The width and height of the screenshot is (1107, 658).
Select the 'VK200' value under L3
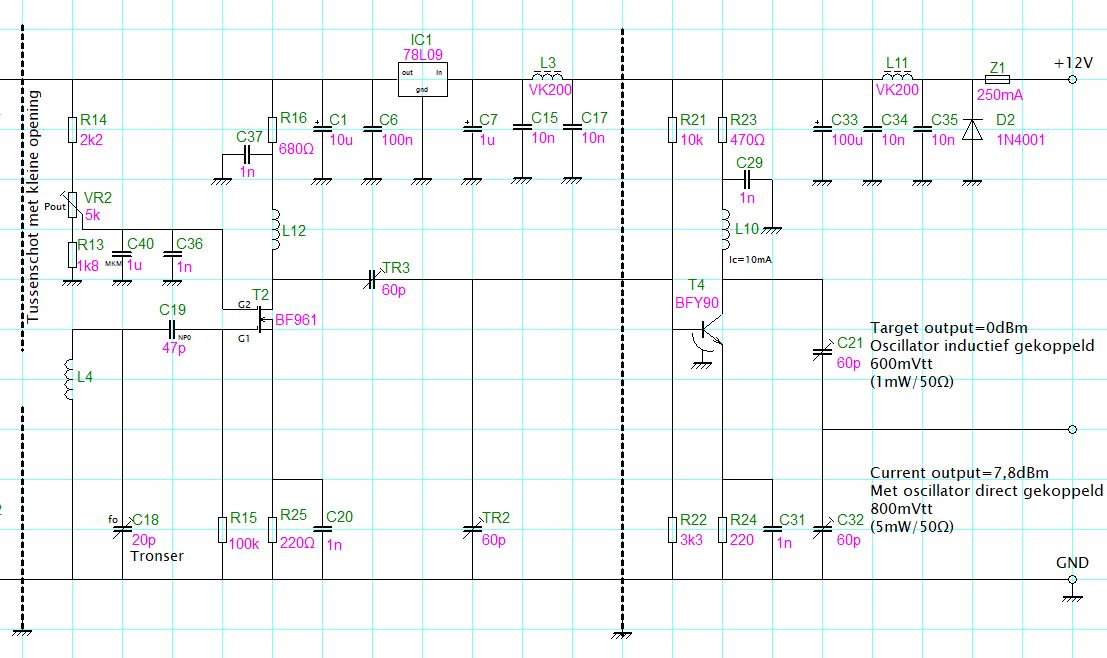coord(550,90)
